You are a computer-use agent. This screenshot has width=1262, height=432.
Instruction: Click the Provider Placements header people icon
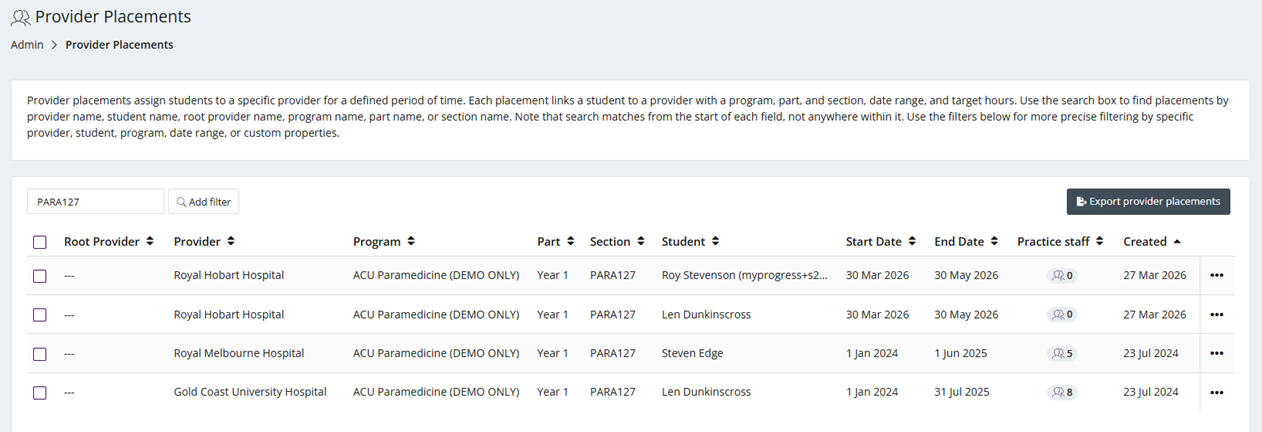point(20,17)
